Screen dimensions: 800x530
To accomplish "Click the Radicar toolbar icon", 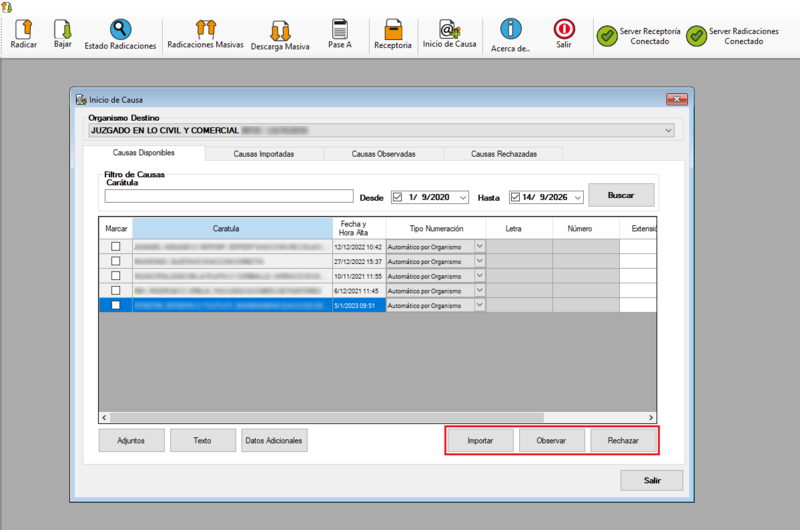I will point(23,30).
